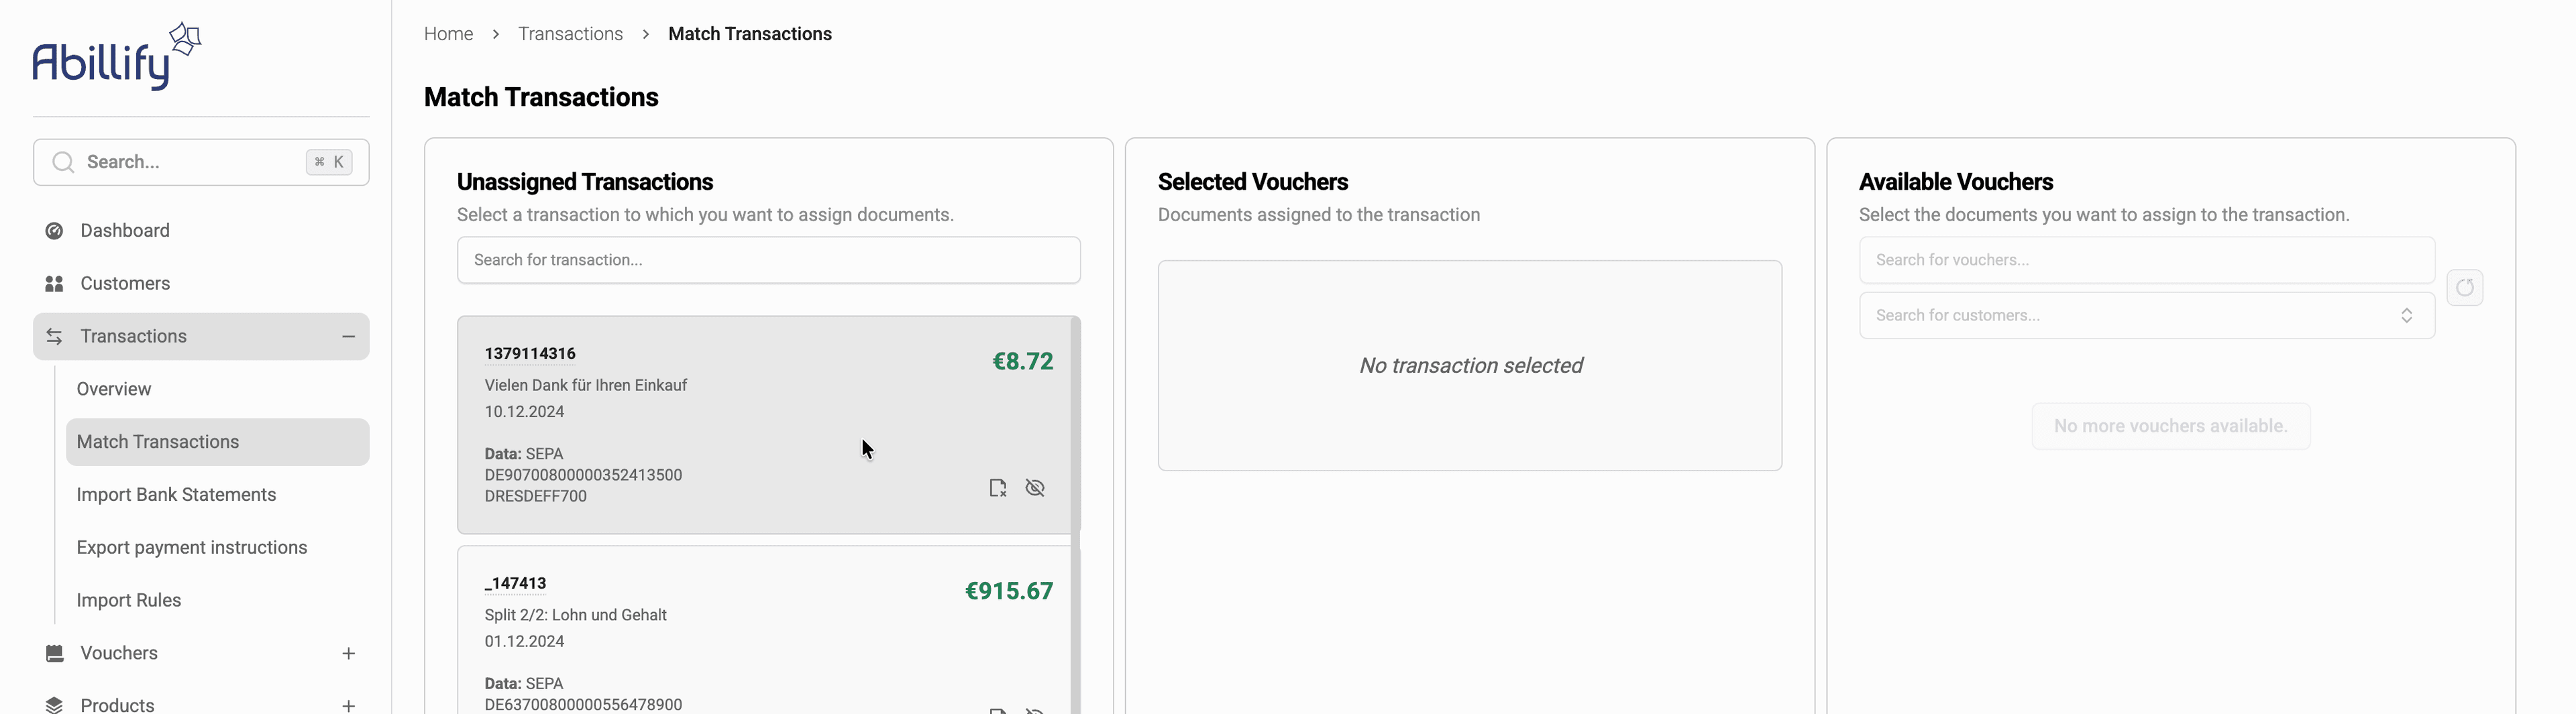Viewport: 2576px width, 714px height.
Task: Go to Export payment instructions
Action: 192,548
